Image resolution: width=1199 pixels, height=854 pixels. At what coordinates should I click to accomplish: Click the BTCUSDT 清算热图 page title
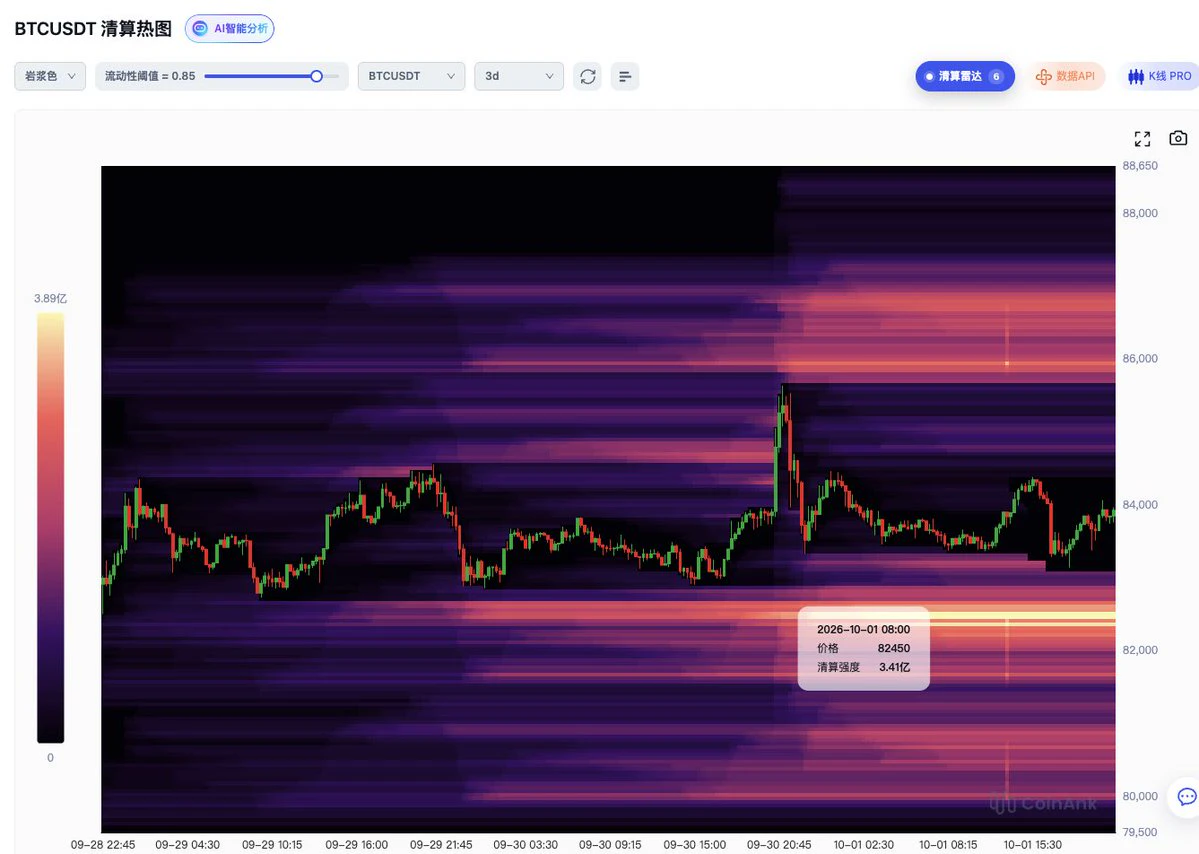coord(93,29)
